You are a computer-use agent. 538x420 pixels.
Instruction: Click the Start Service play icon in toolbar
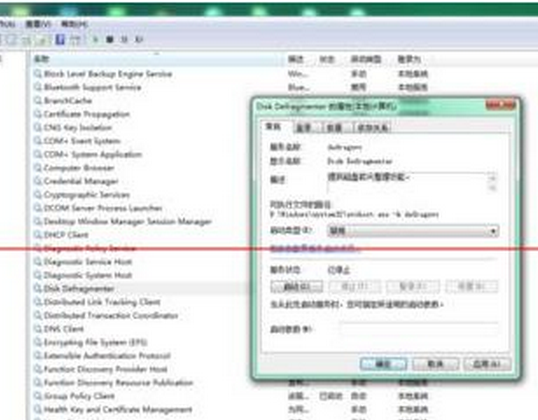tap(95, 40)
